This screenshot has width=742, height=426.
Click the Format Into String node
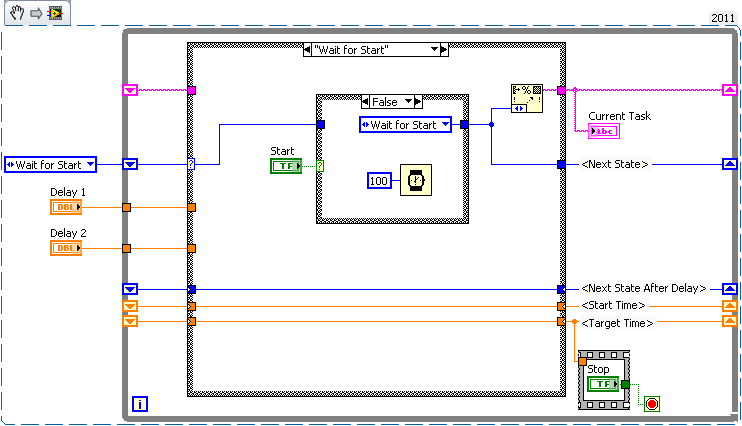click(527, 98)
